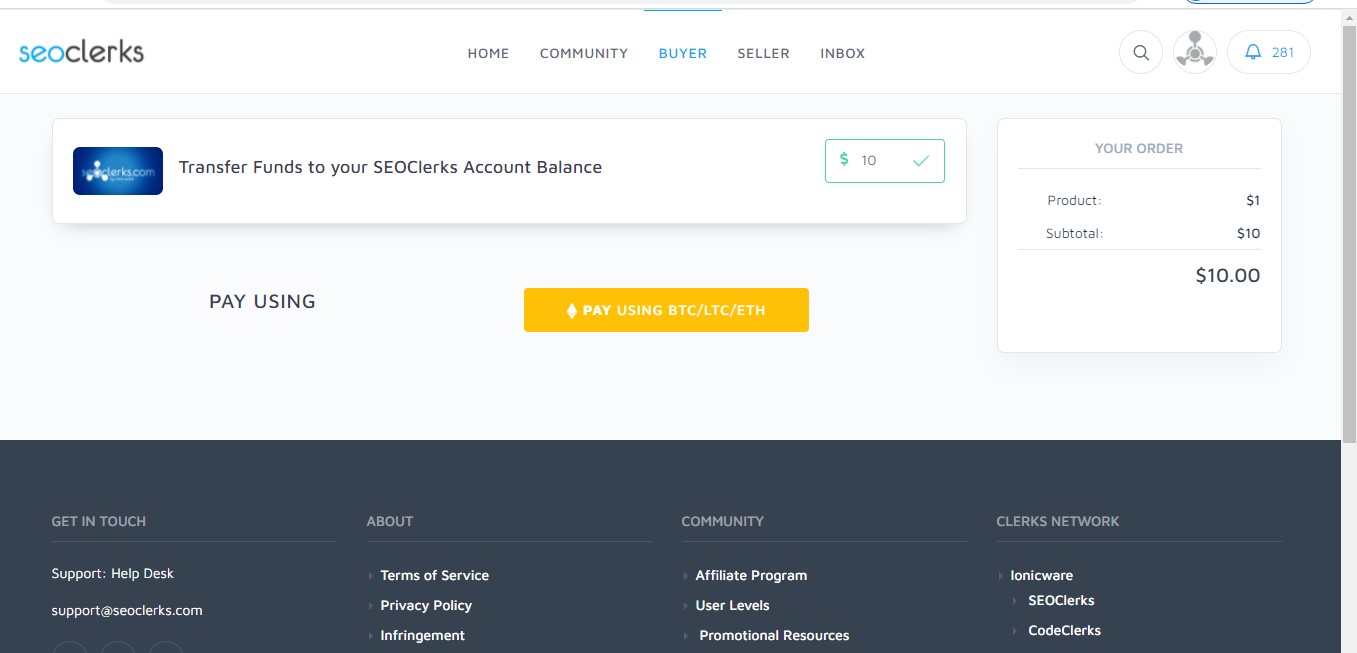Open the SELLER menu

[x=764, y=53]
